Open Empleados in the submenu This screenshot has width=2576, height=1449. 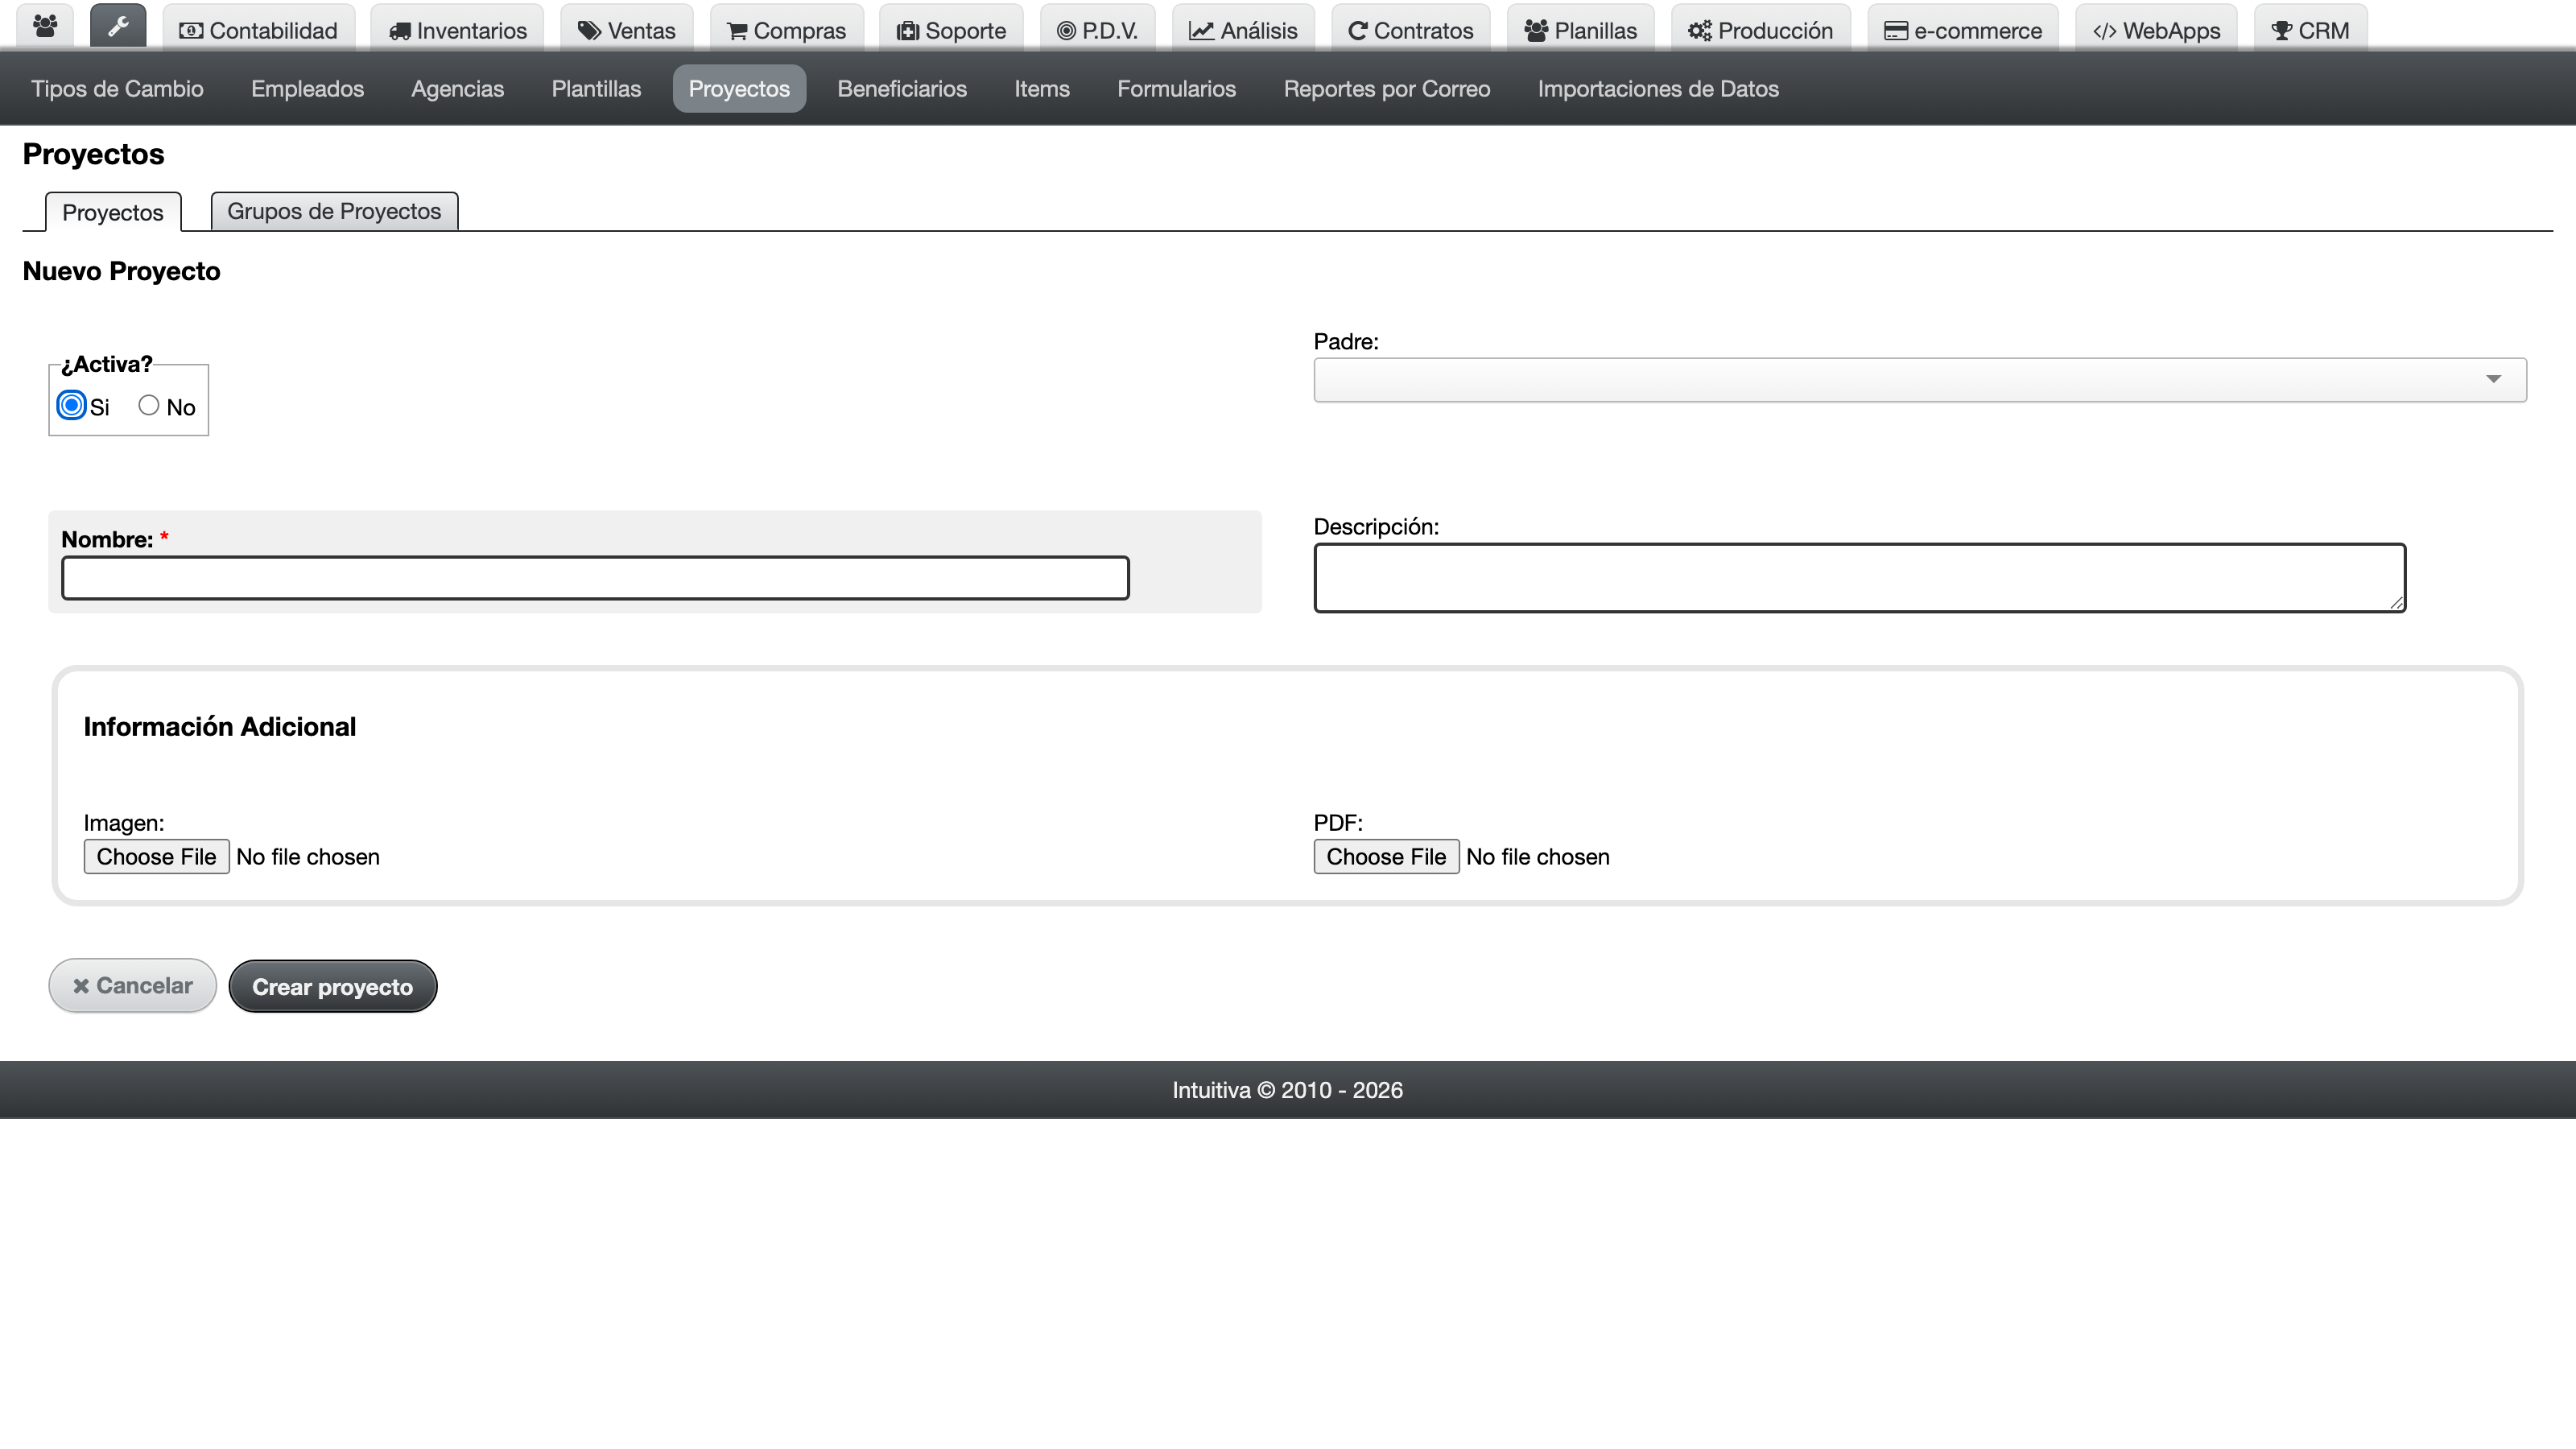(x=307, y=88)
